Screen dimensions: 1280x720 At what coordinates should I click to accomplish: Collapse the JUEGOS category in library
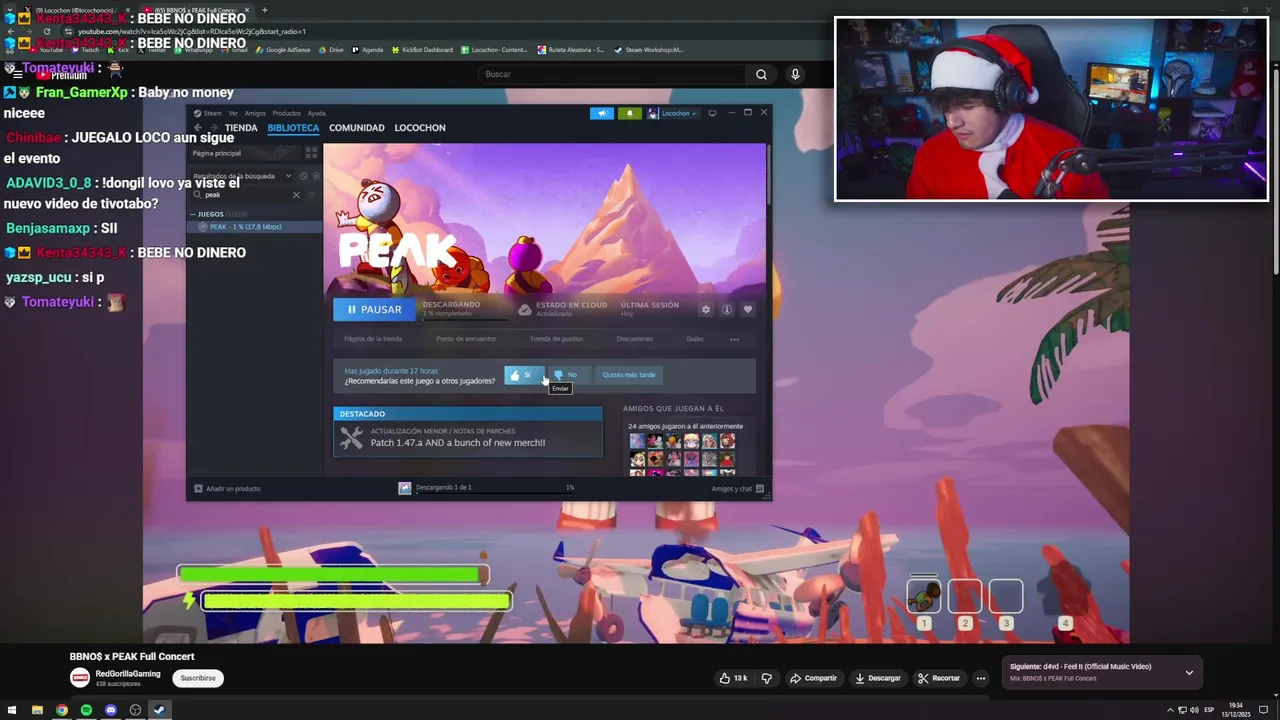pos(210,214)
